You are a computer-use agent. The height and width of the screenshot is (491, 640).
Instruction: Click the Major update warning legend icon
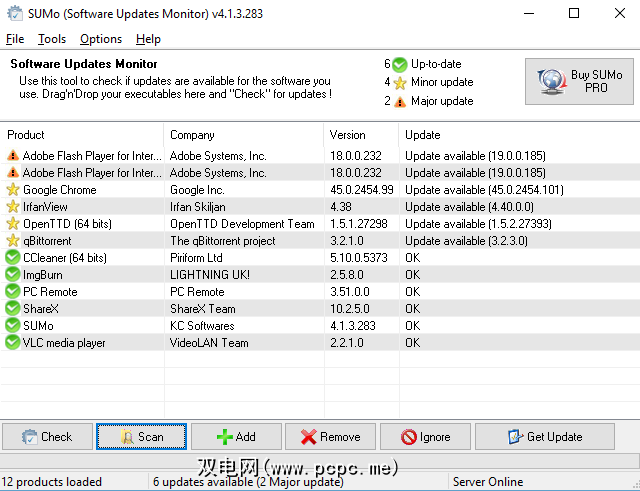[x=400, y=101]
